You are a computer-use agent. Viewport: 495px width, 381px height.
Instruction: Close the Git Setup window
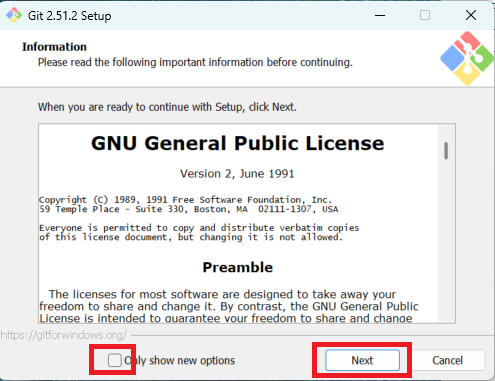pyautogui.click(x=471, y=15)
